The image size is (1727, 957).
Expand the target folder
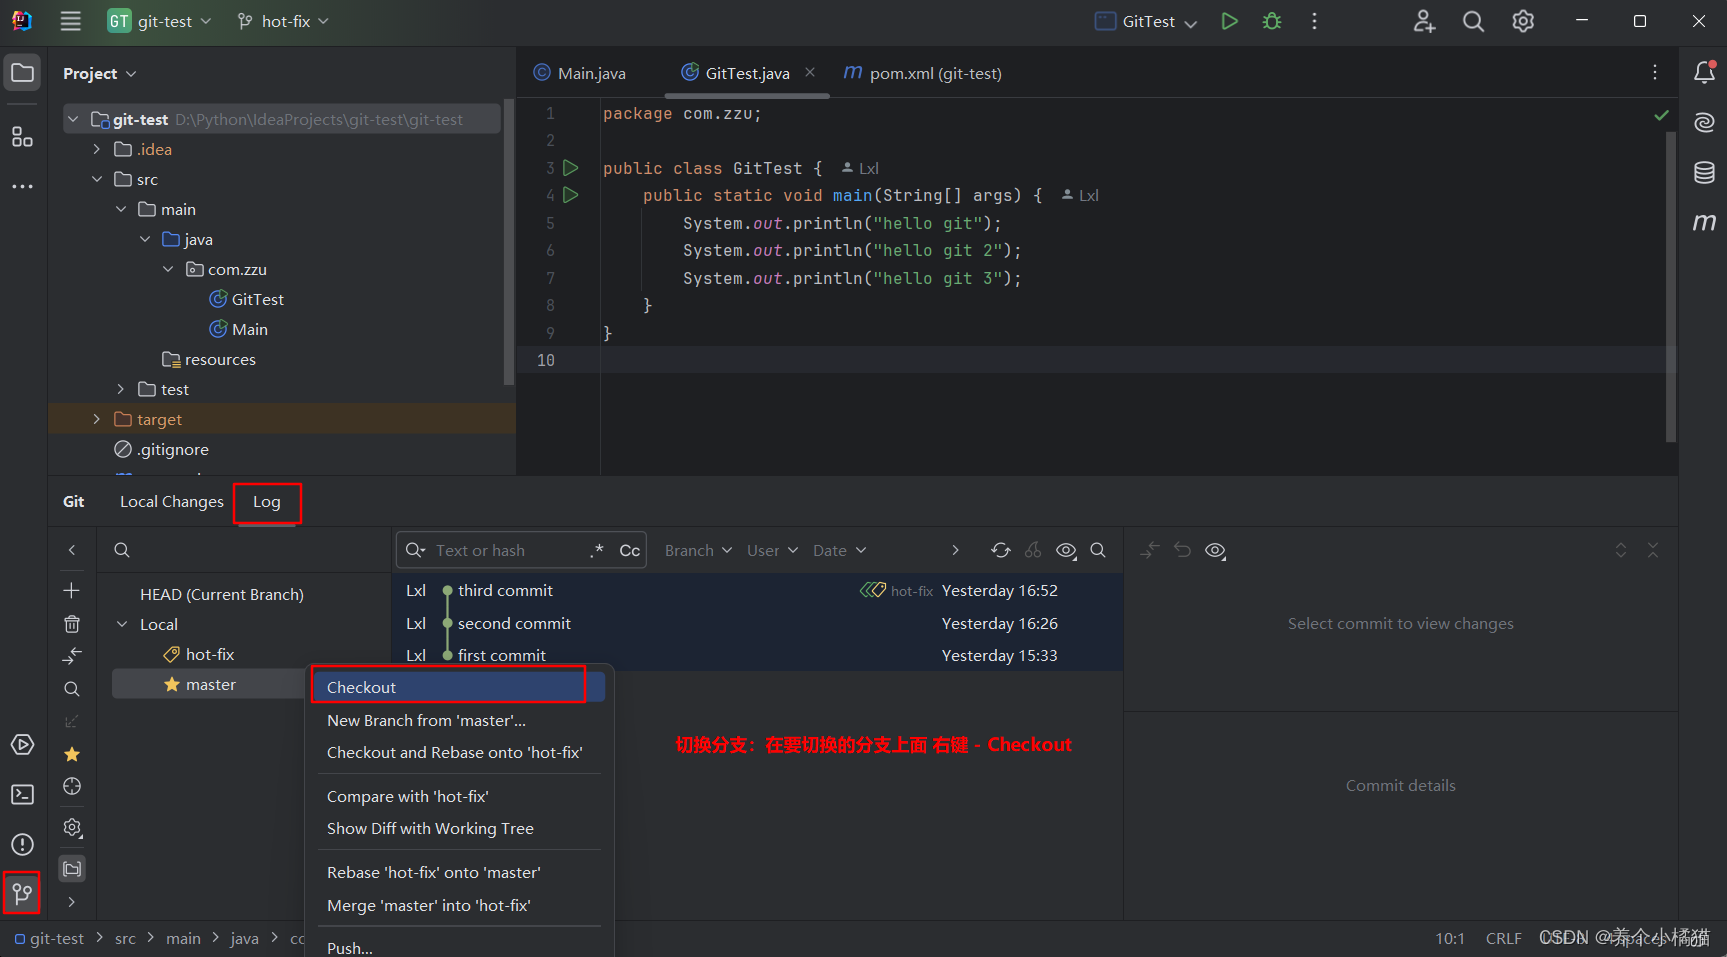97,419
